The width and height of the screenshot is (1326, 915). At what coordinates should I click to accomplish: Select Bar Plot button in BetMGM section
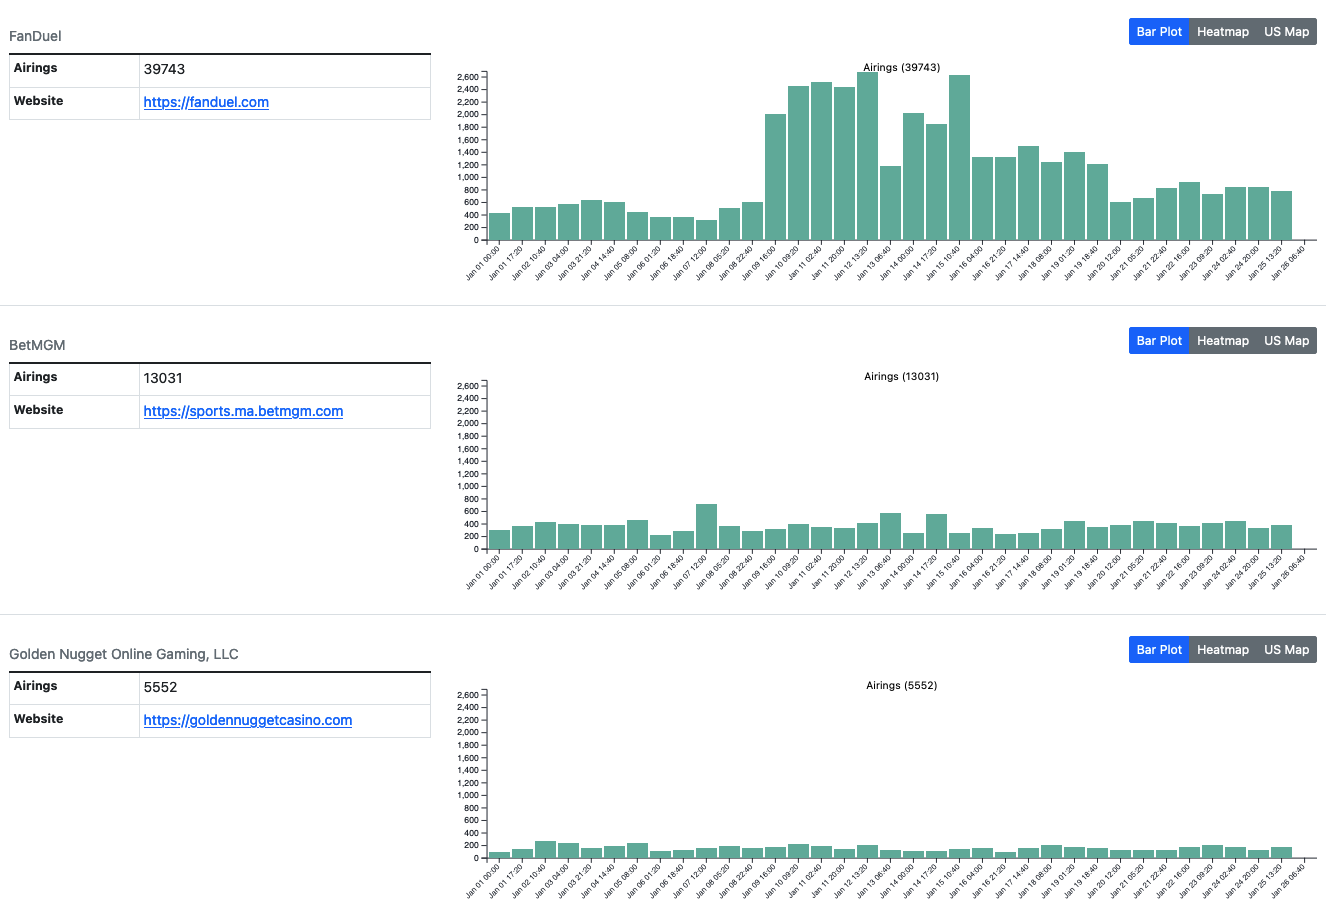click(x=1159, y=341)
